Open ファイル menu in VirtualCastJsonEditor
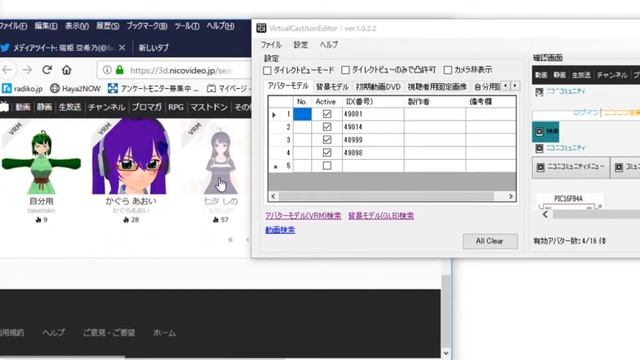640x360 pixels. pyautogui.click(x=271, y=44)
